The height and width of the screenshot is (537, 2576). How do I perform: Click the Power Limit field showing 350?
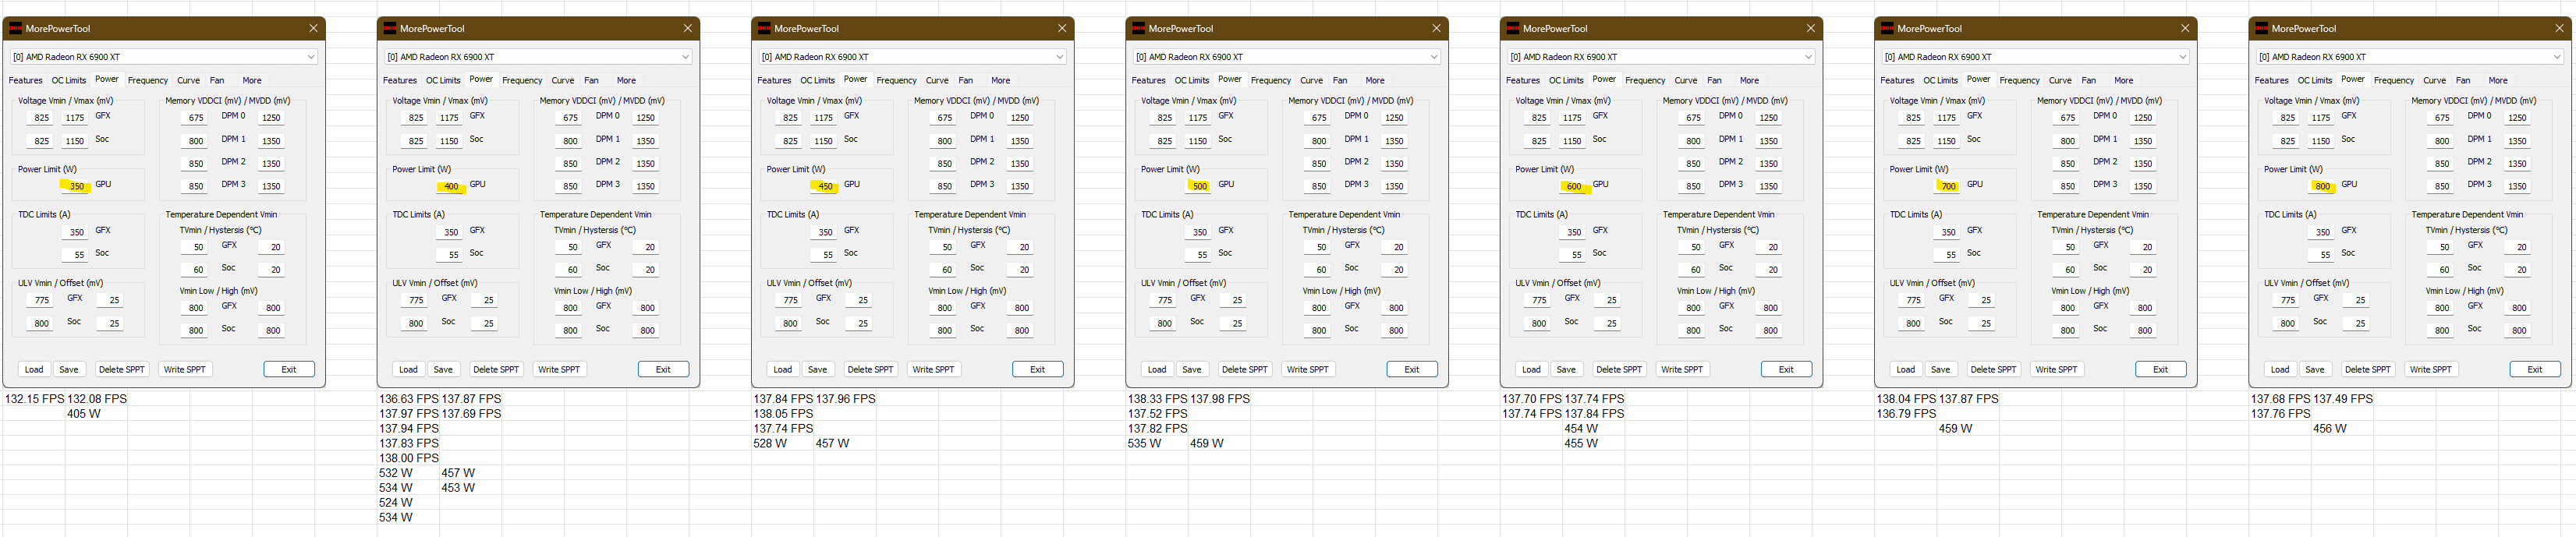[x=74, y=186]
